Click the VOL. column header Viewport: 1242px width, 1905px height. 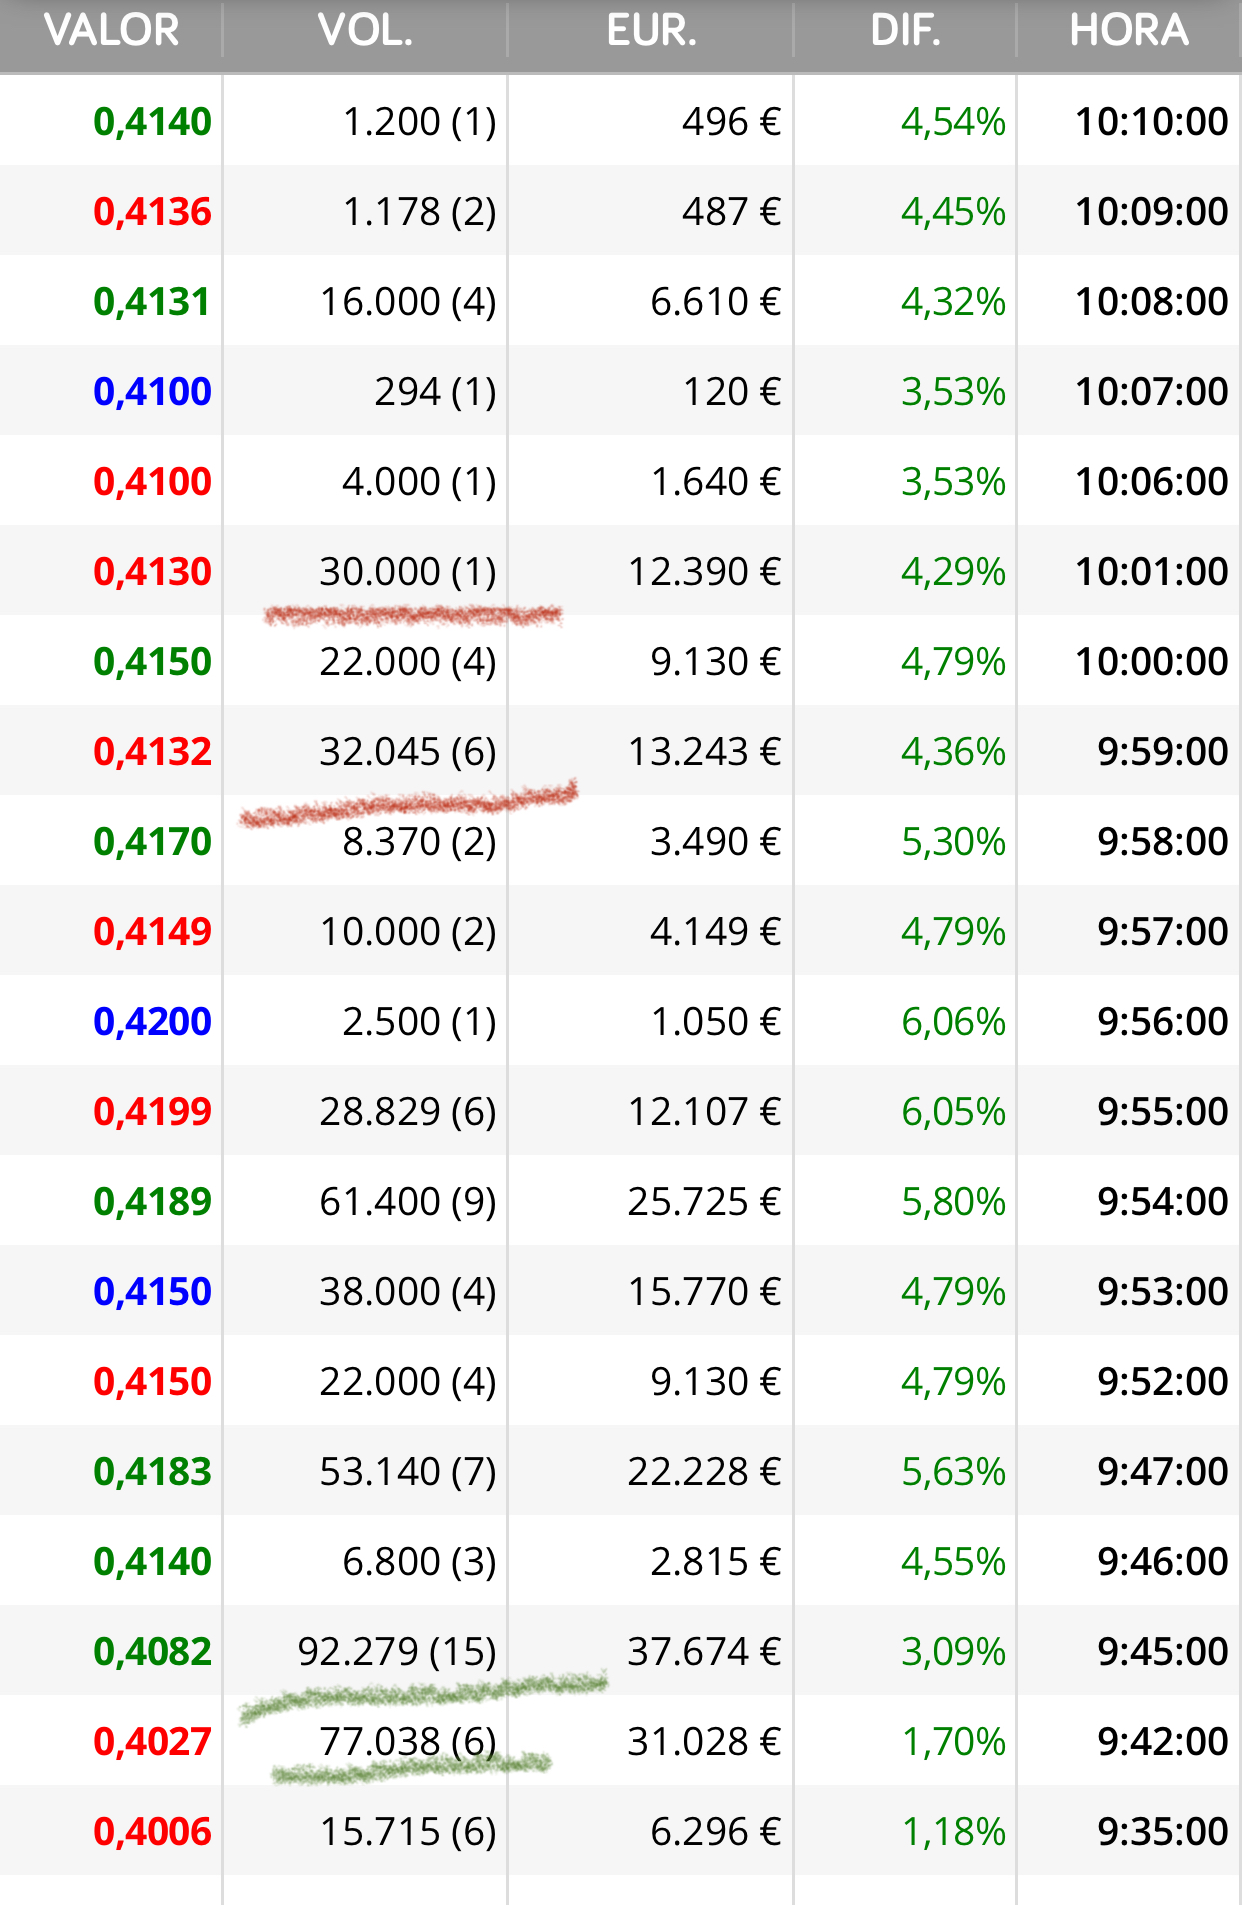click(365, 30)
